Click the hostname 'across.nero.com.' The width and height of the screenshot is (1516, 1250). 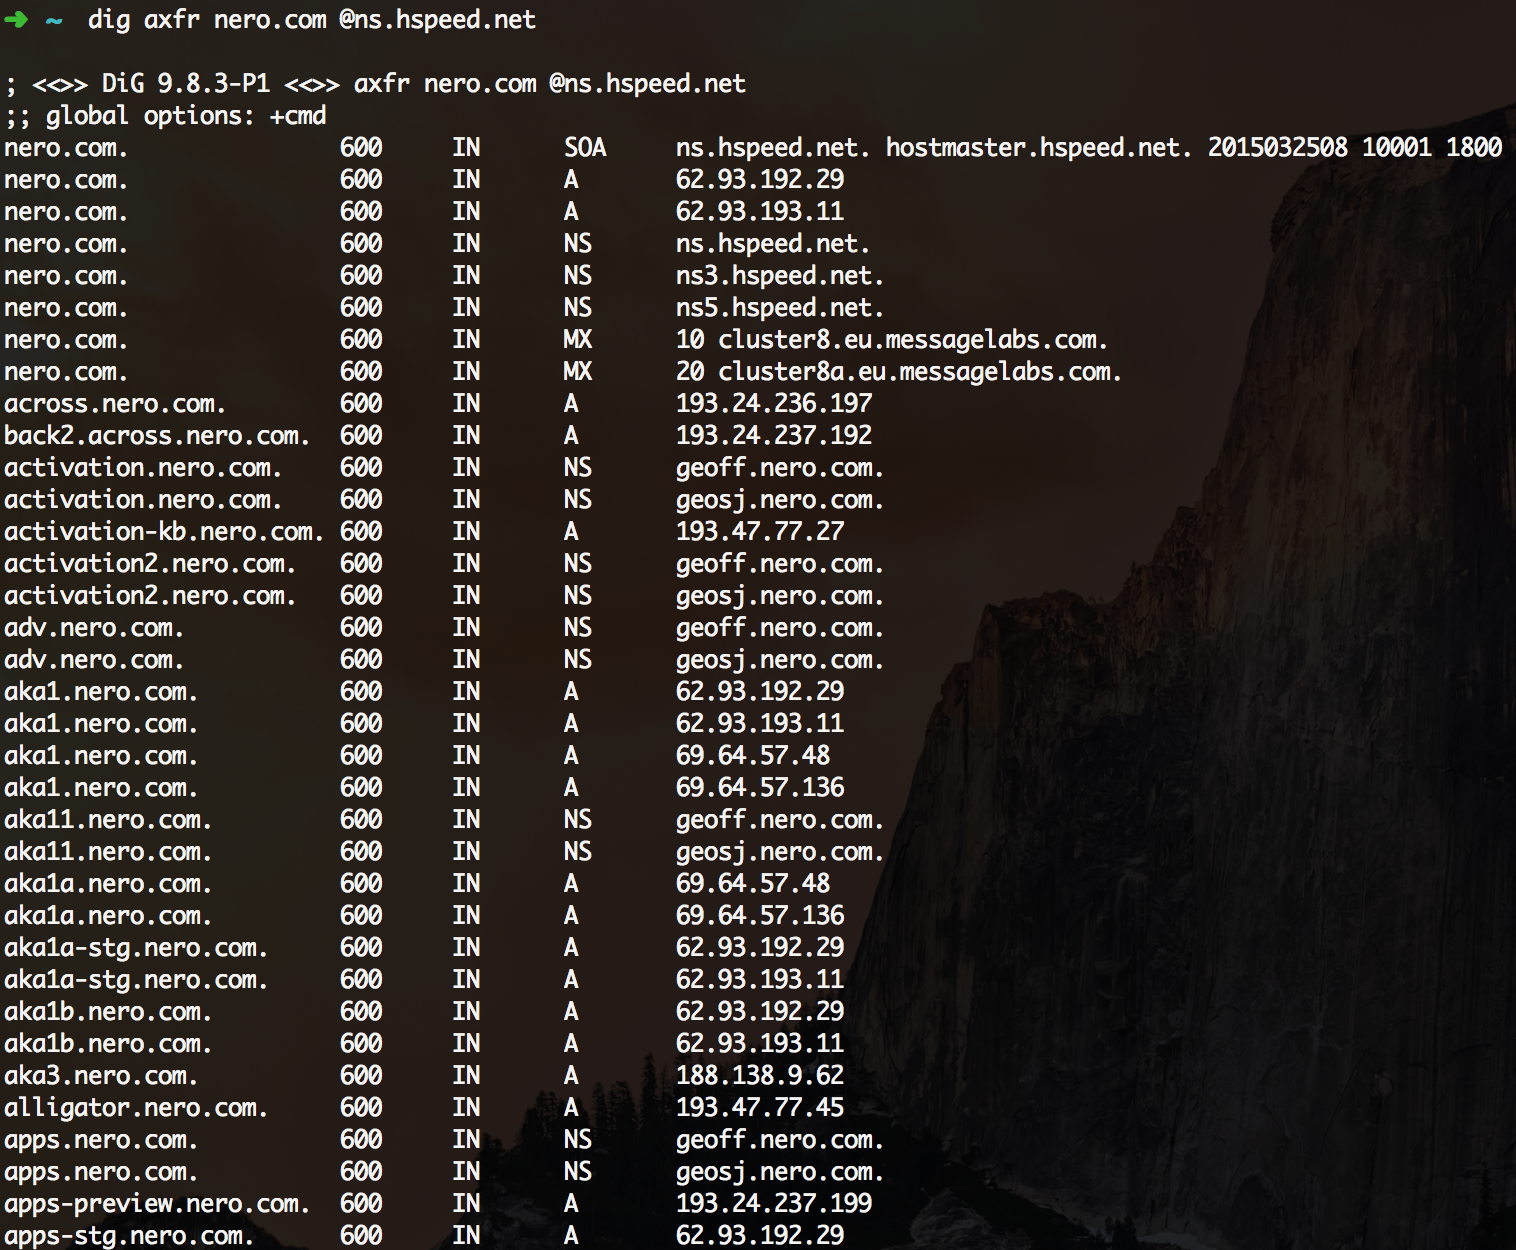tap(115, 404)
